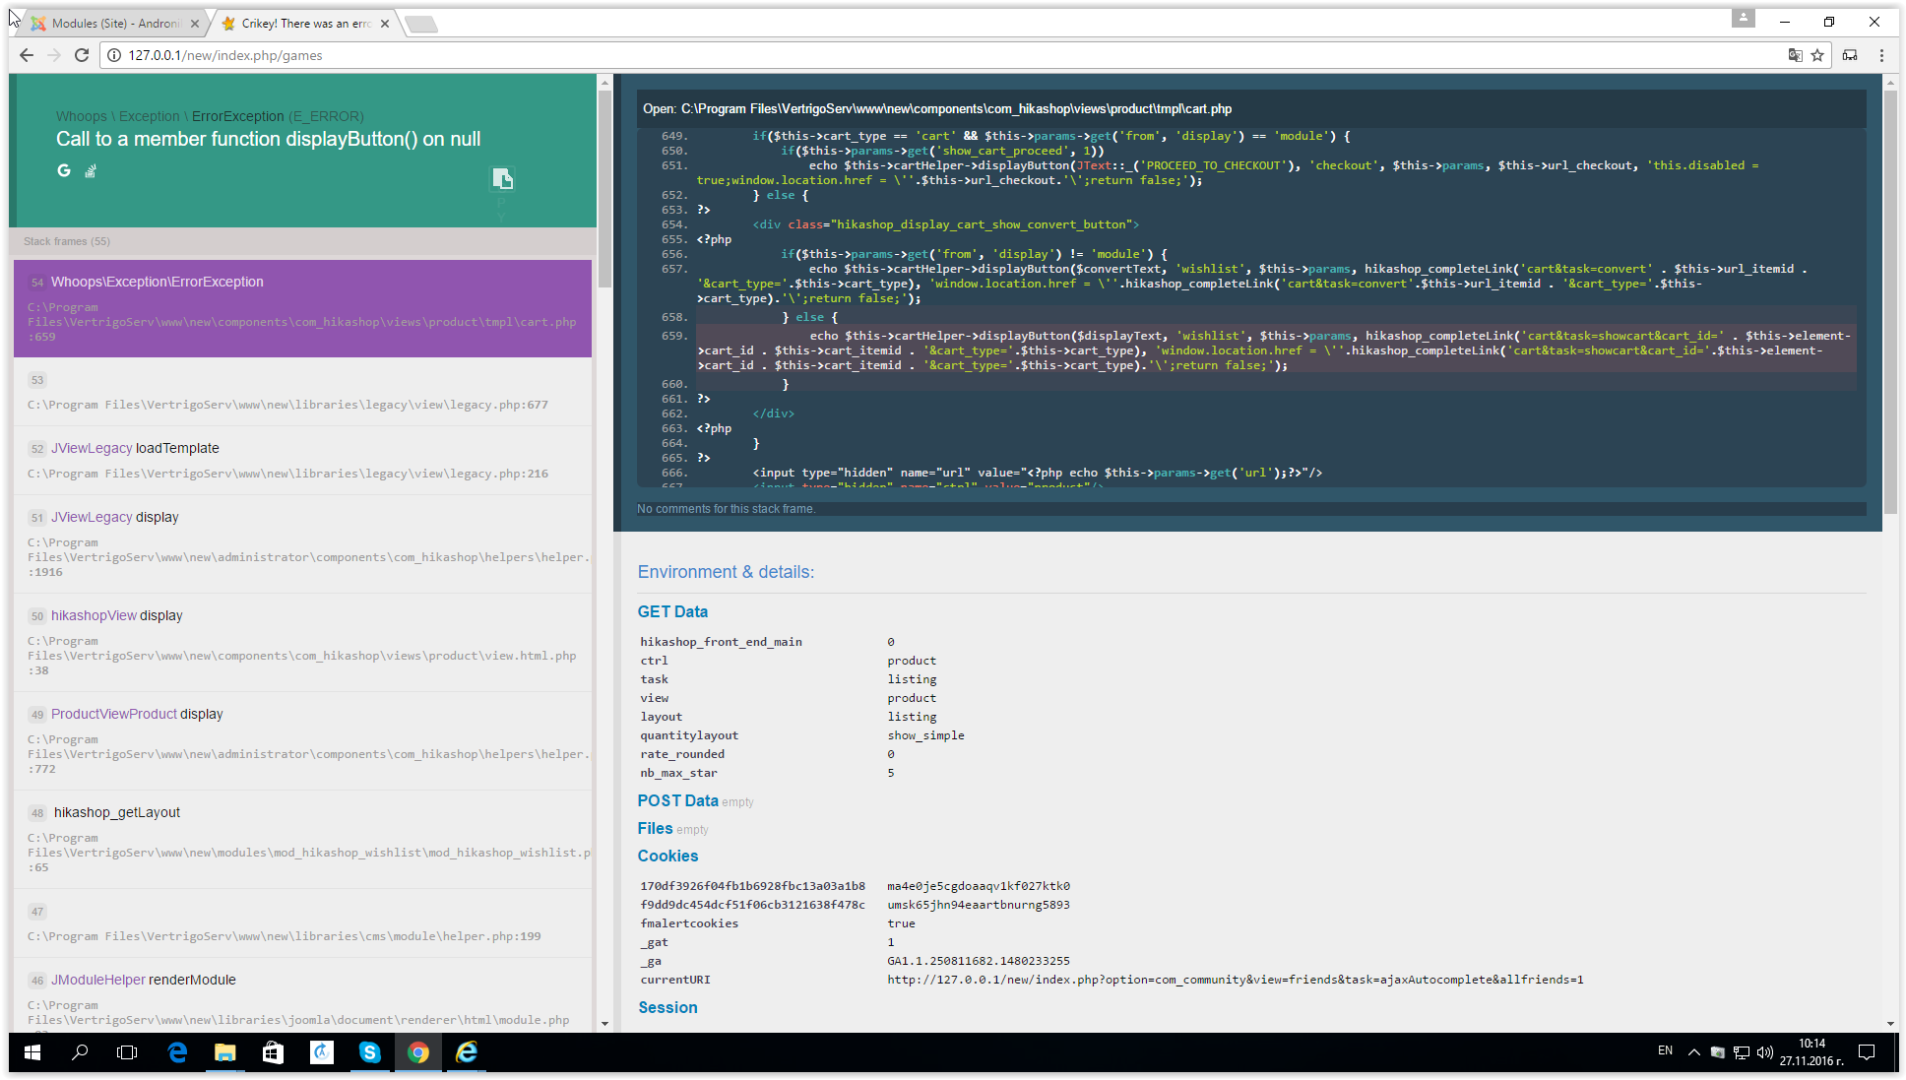
Task: Search the error on Stack Overflow icon
Action: pos(90,171)
